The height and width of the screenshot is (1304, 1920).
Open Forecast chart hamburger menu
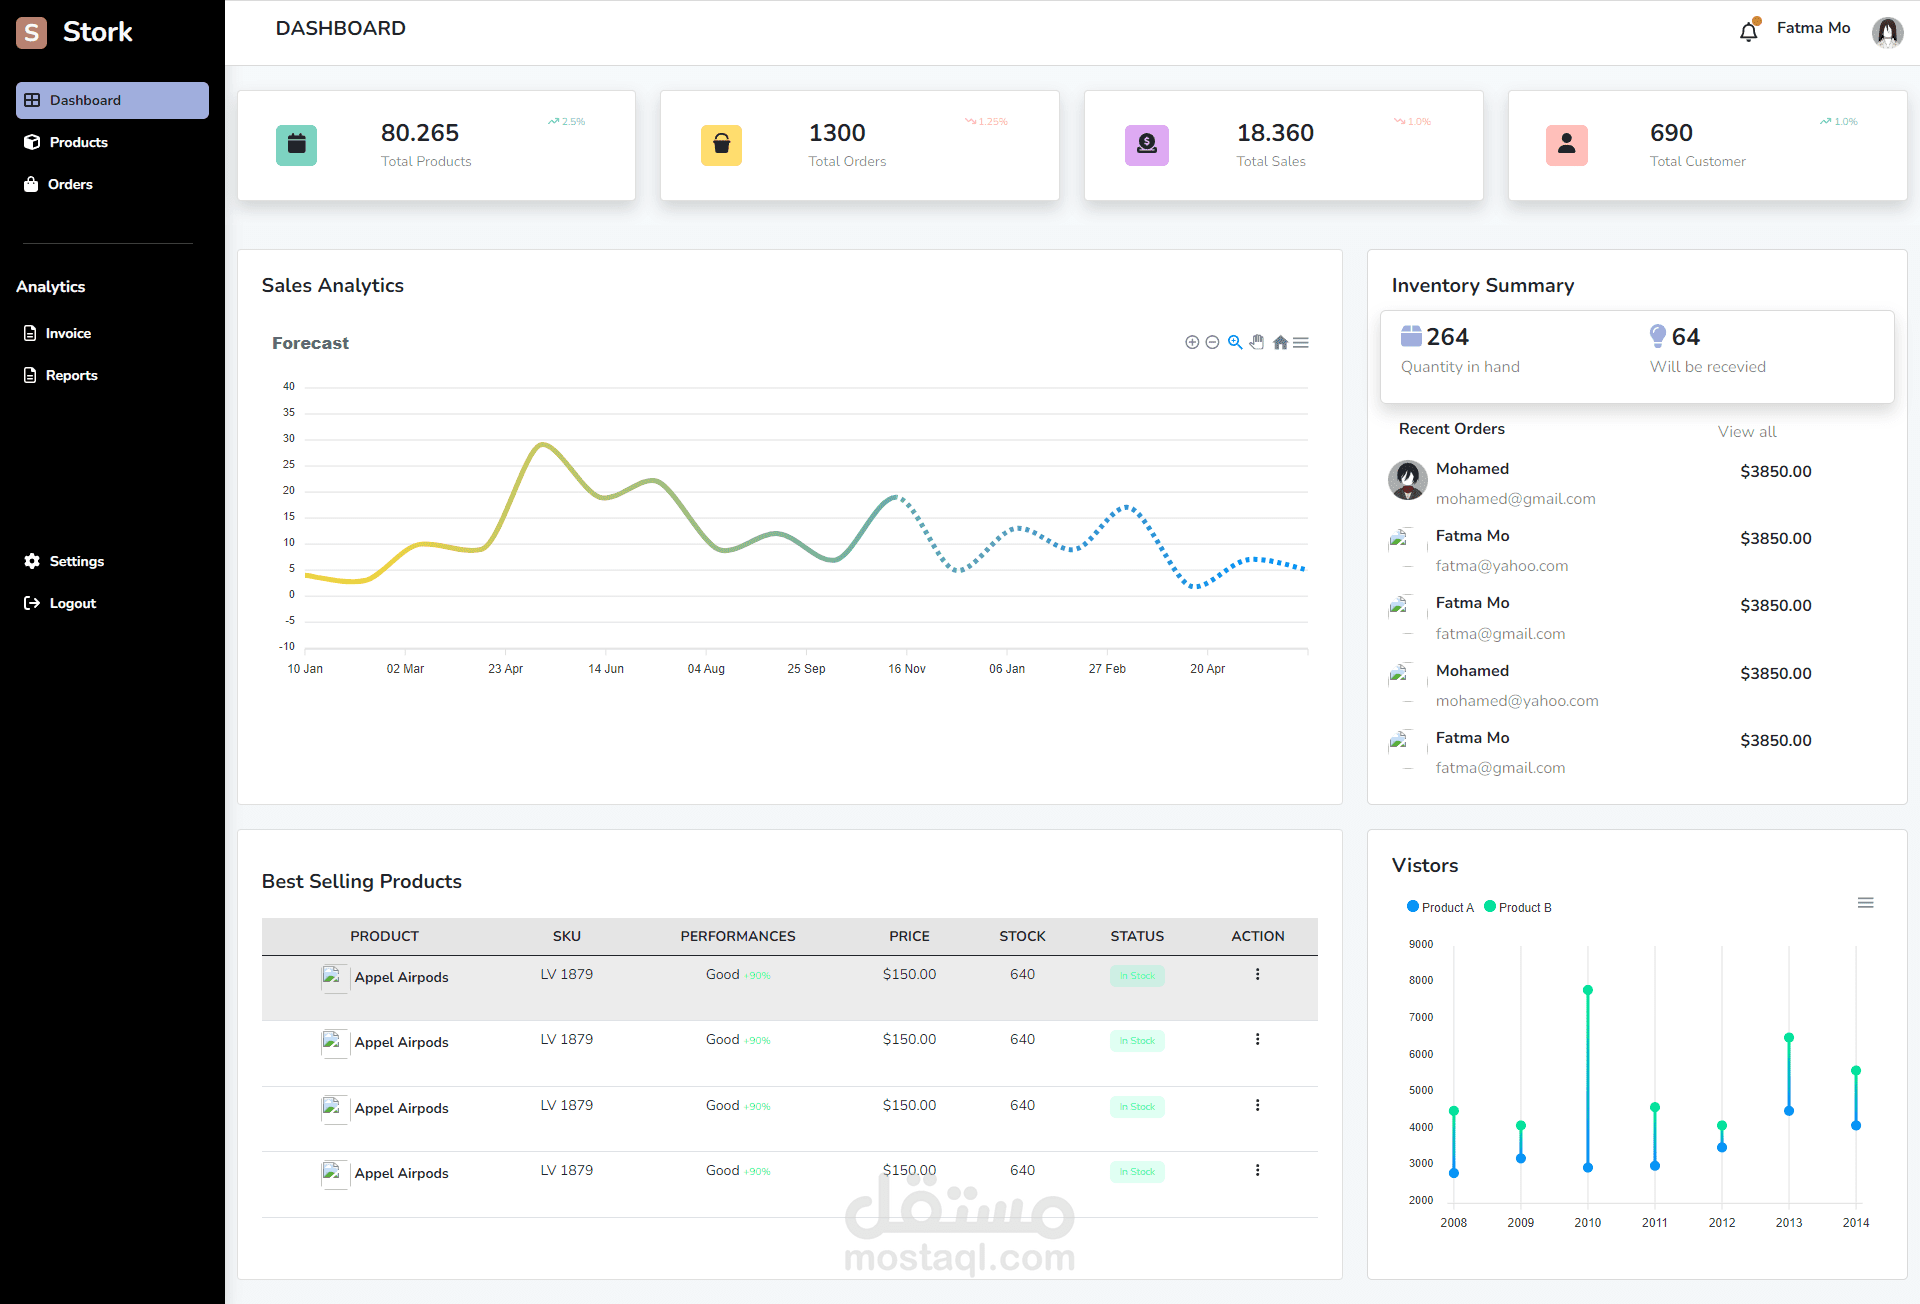pyautogui.click(x=1301, y=343)
